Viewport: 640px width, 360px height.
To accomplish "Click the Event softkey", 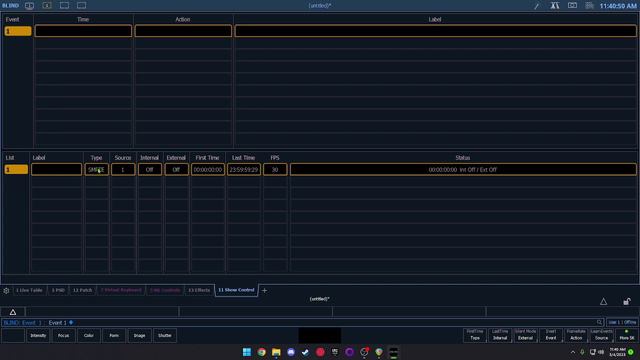I will (x=551, y=335).
